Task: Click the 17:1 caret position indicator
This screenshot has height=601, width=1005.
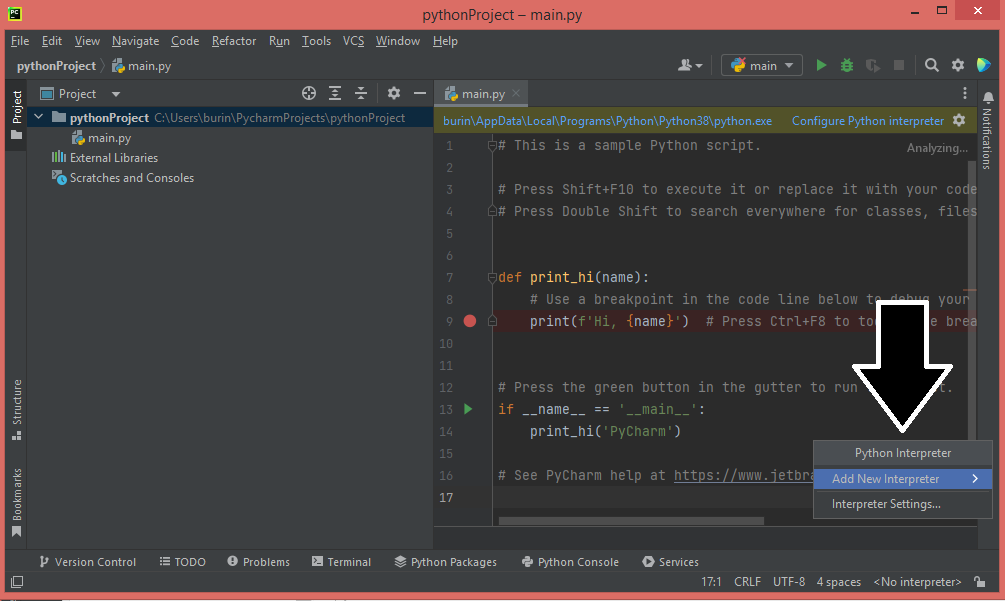Action: click(x=711, y=582)
